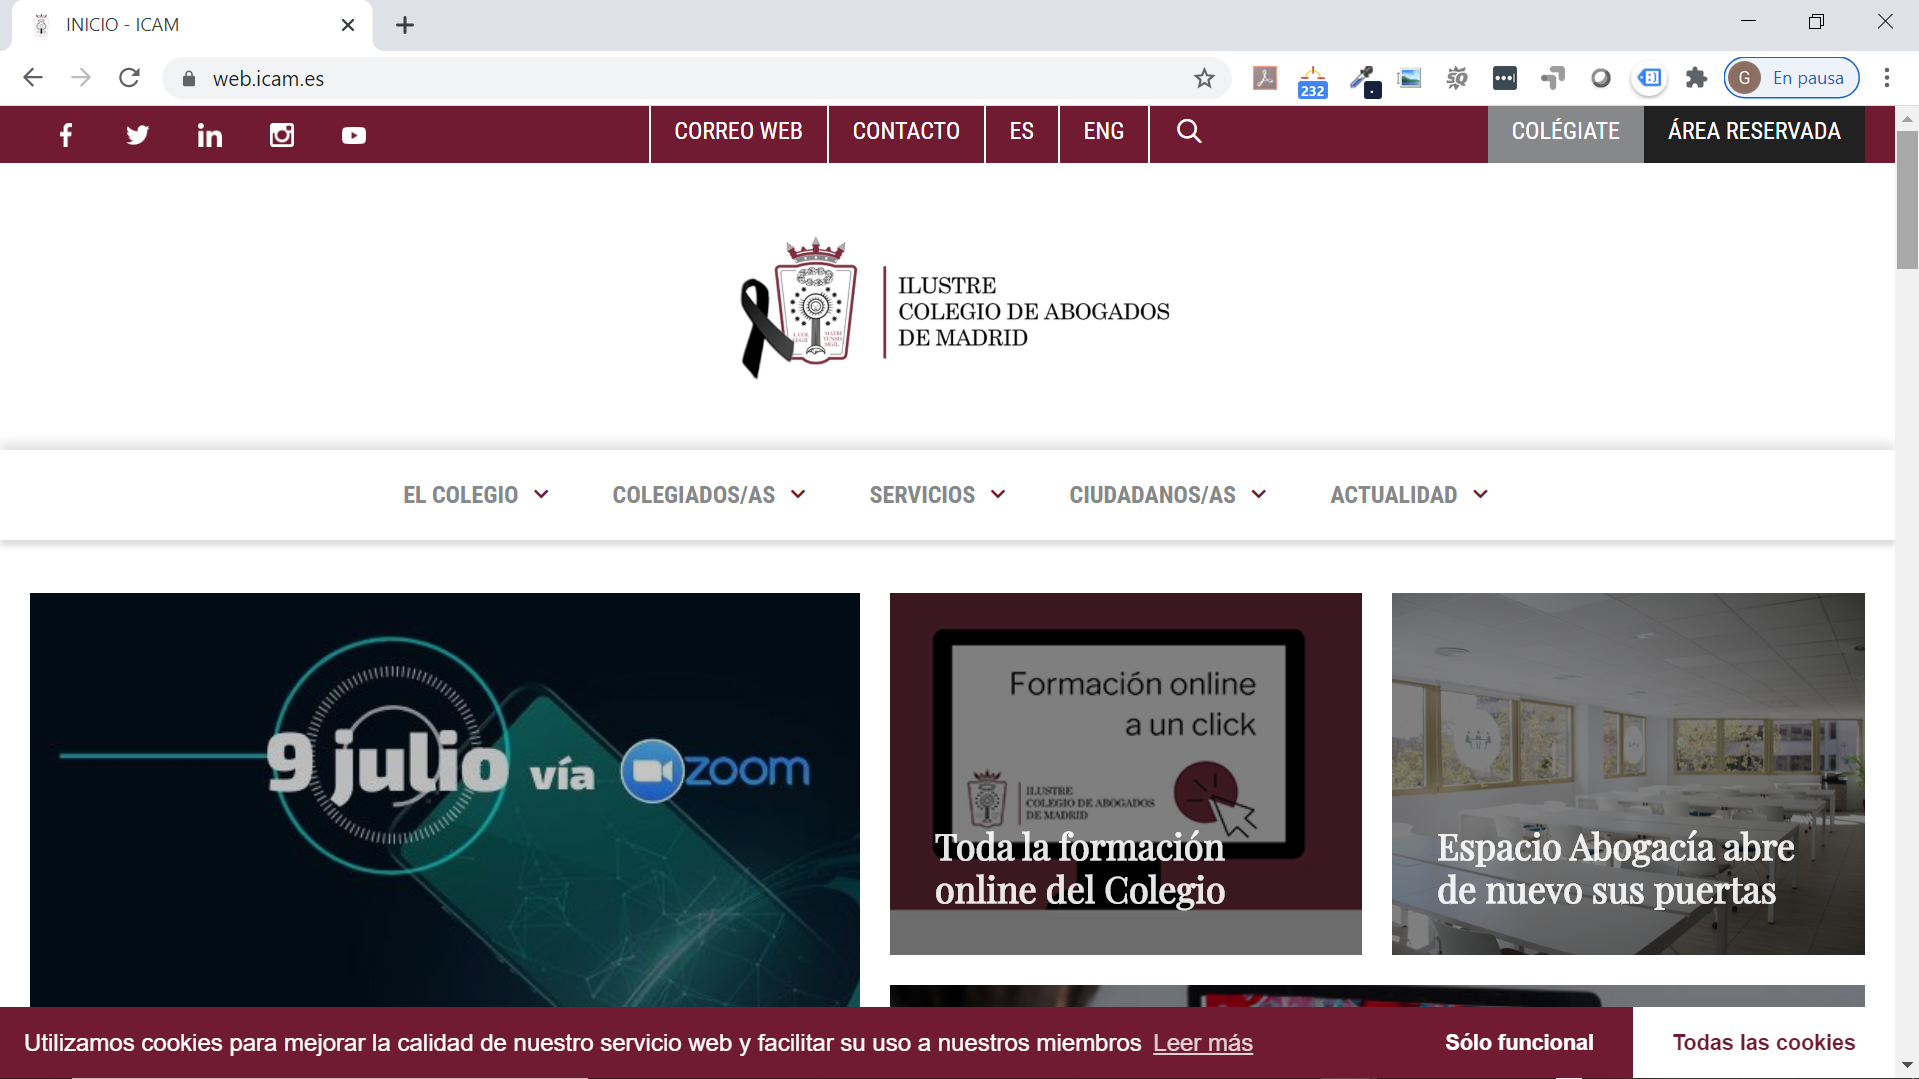Open Toda la formación online card
This screenshot has width=1919, height=1079.
(x=1126, y=773)
